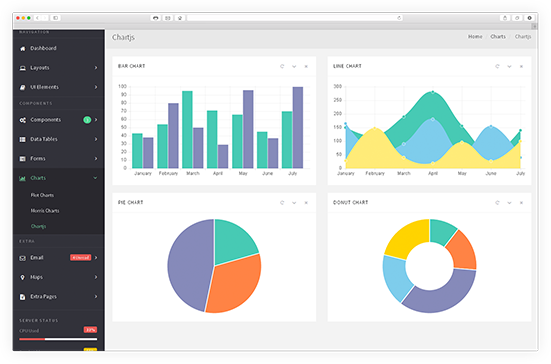This screenshot has width=551, height=364.
Task: Refresh the Bar Chart panel
Action: tap(282, 66)
